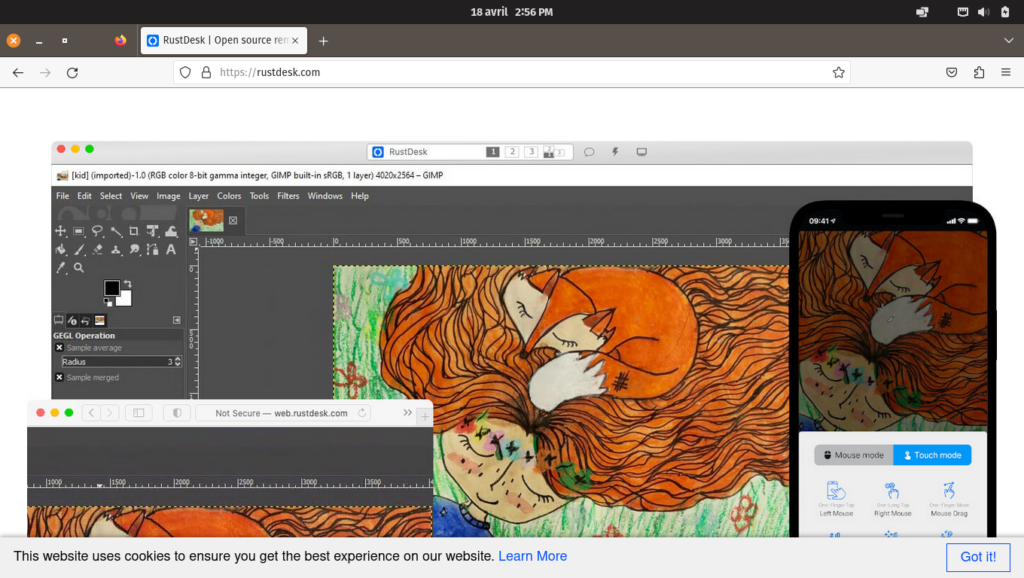Viewport: 1024px width, 578px height.
Task: Expand the Safari toolbar overflow chevrons
Action: tap(408, 413)
